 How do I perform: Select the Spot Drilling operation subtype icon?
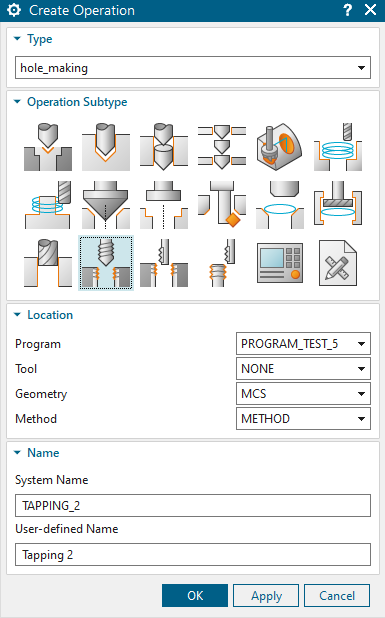48,147
